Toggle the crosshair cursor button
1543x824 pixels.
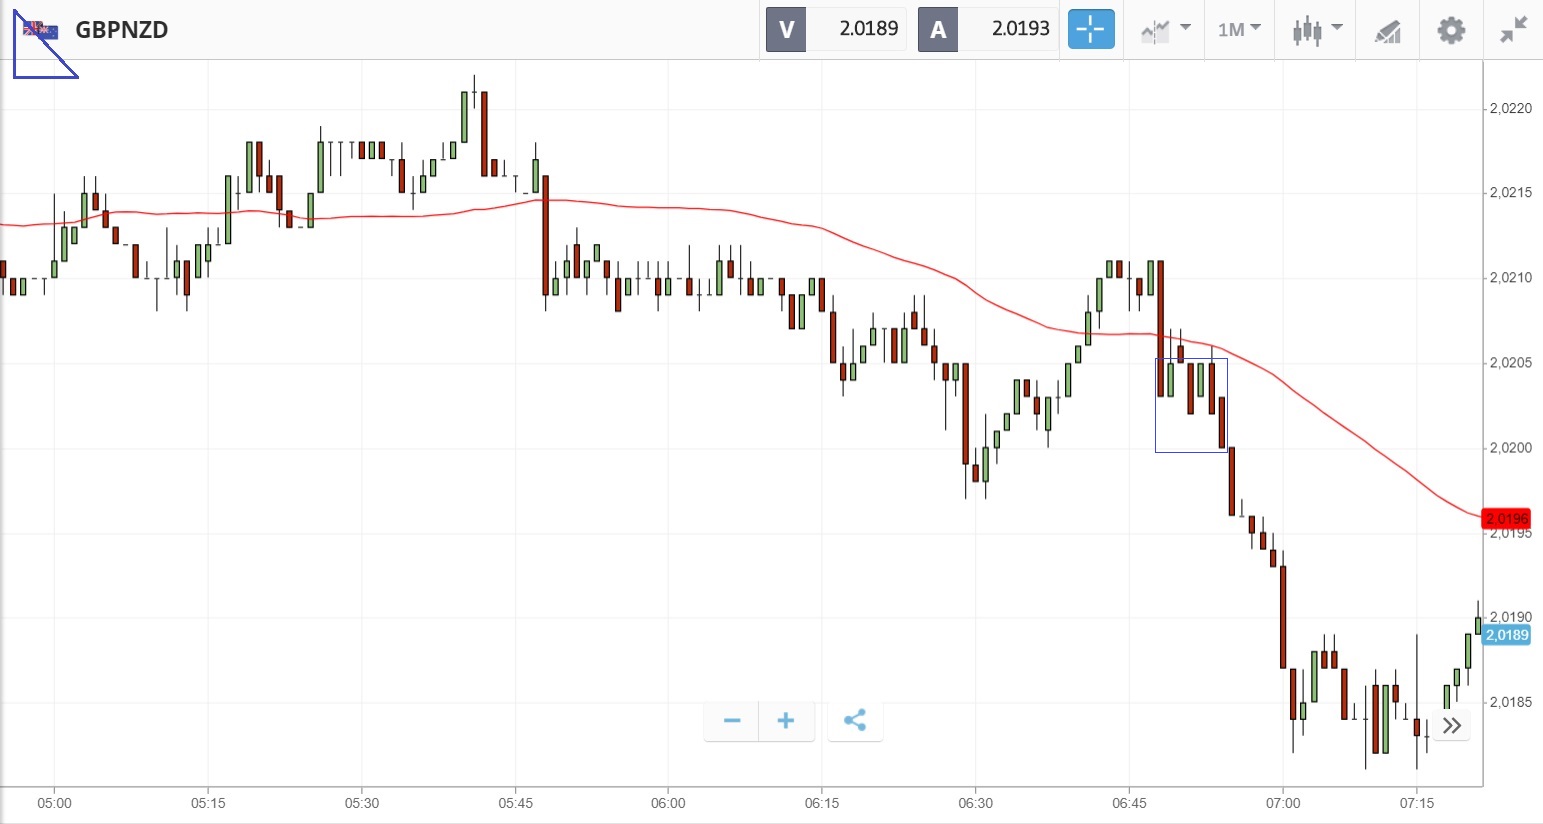[x=1090, y=29]
